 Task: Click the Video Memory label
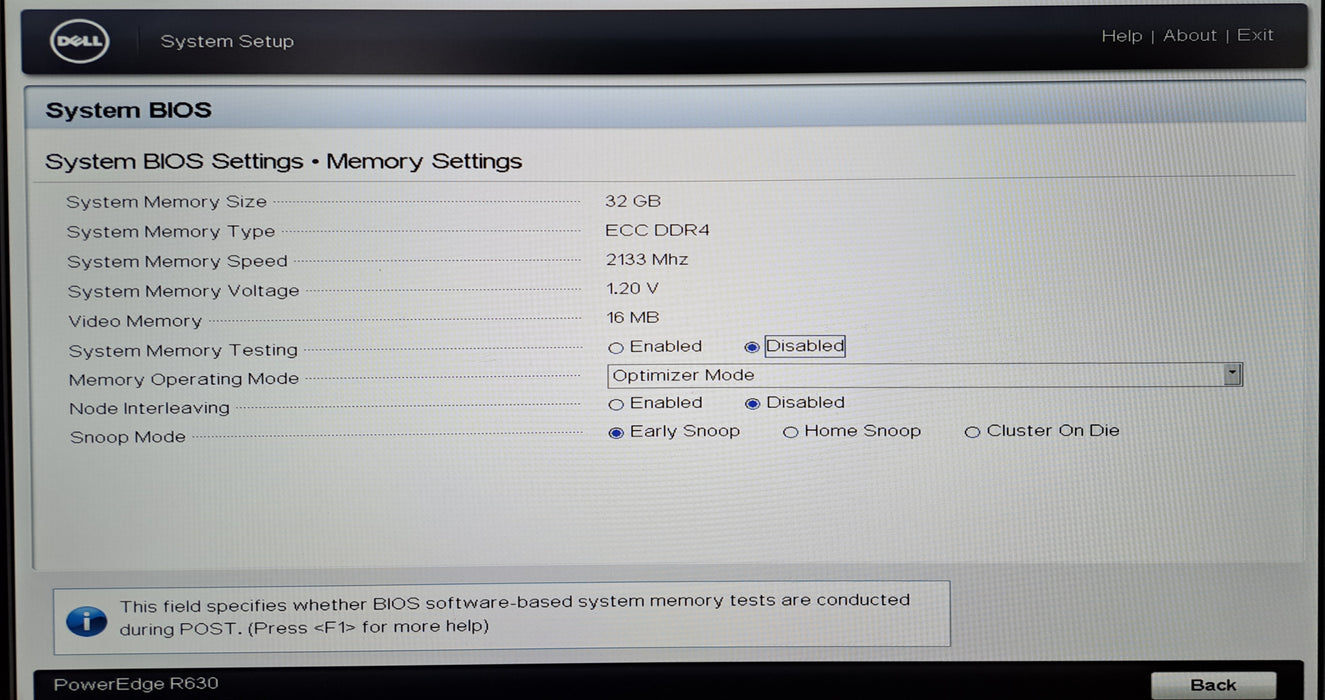point(135,321)
